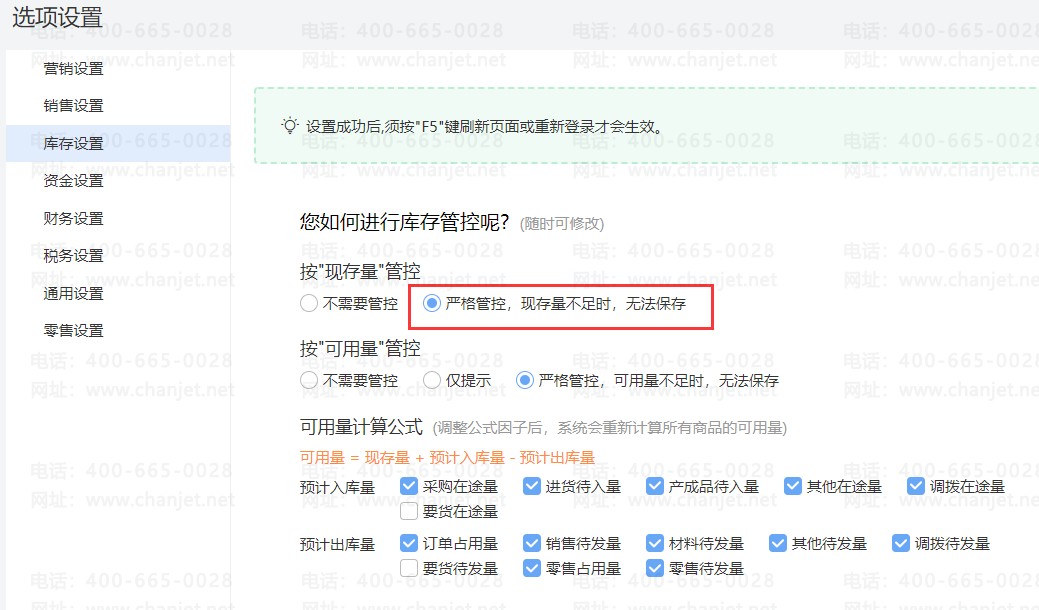Select the 仅提示 radio option
The height and width of the screenshot is (610, 1039).
click(x=432, y=380)
